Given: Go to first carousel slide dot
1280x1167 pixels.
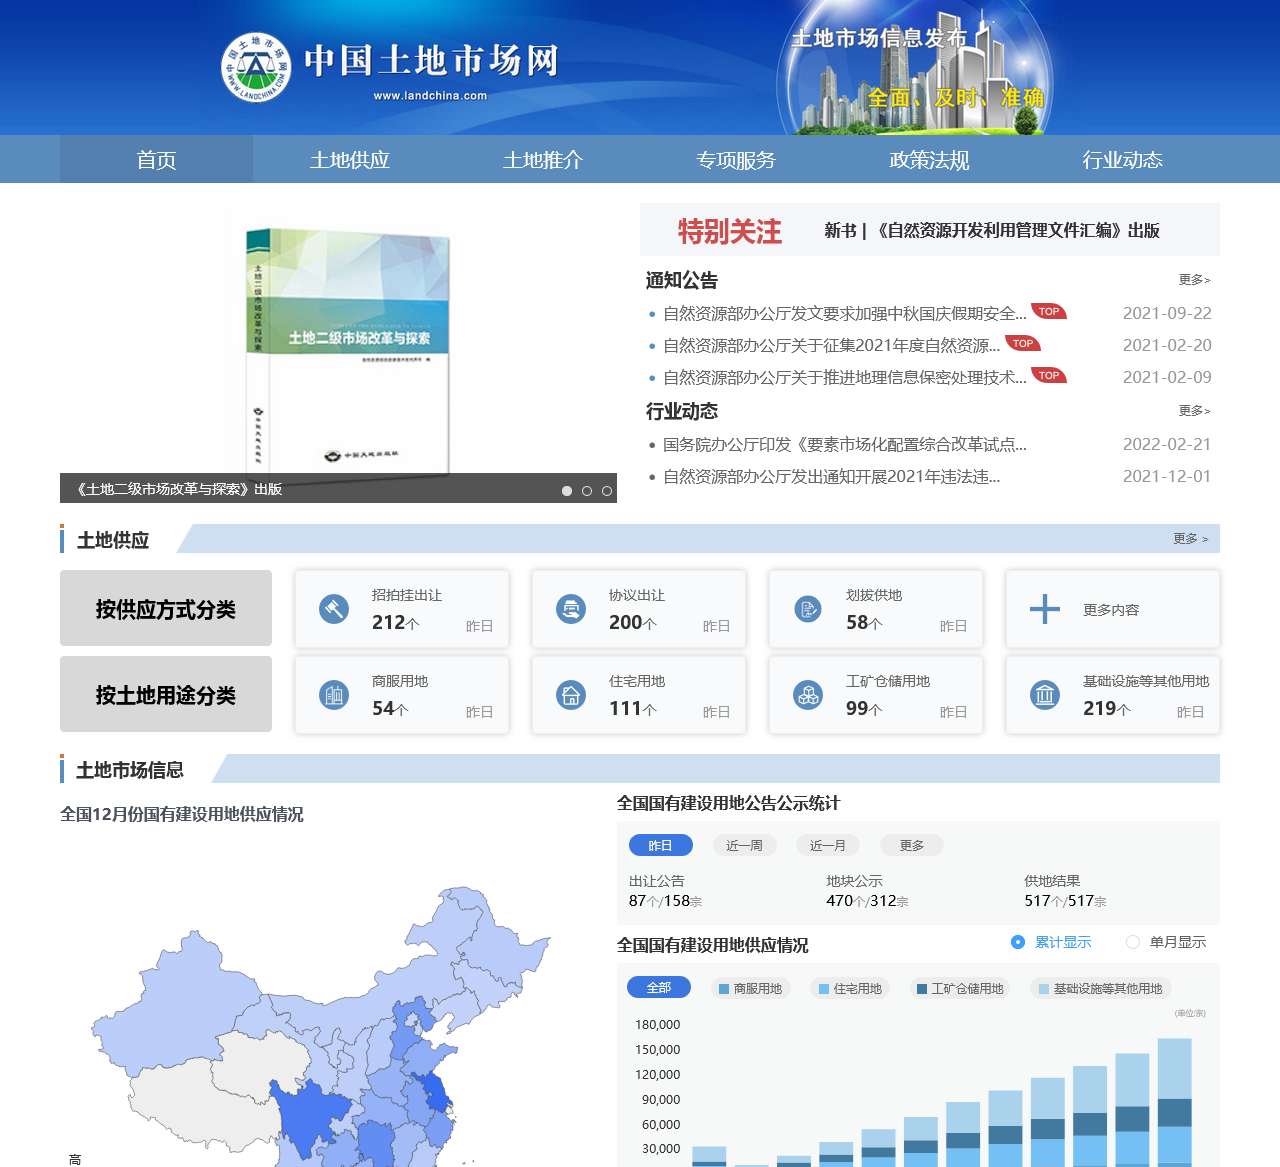Looking at the screenshot, I should click(x=567, y=491).
